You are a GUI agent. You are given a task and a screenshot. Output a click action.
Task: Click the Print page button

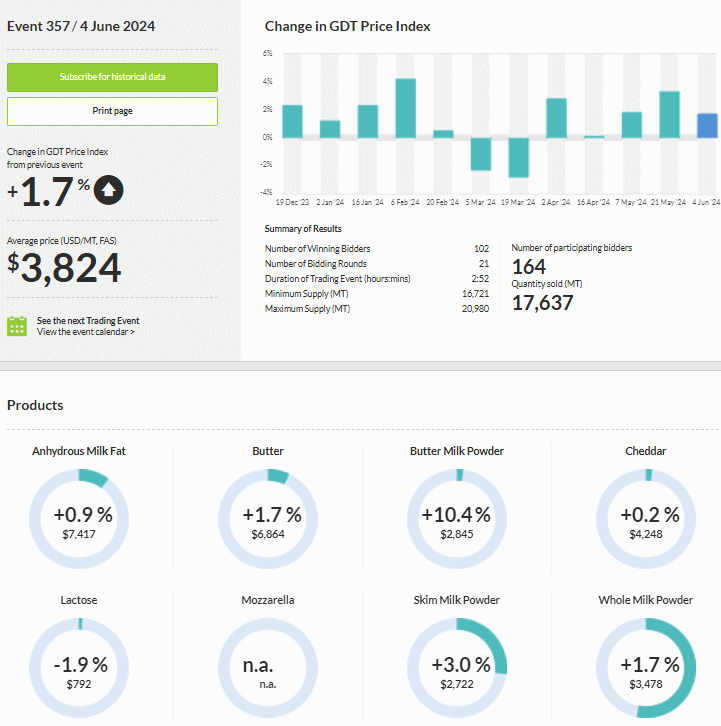[x=112, y=111]
